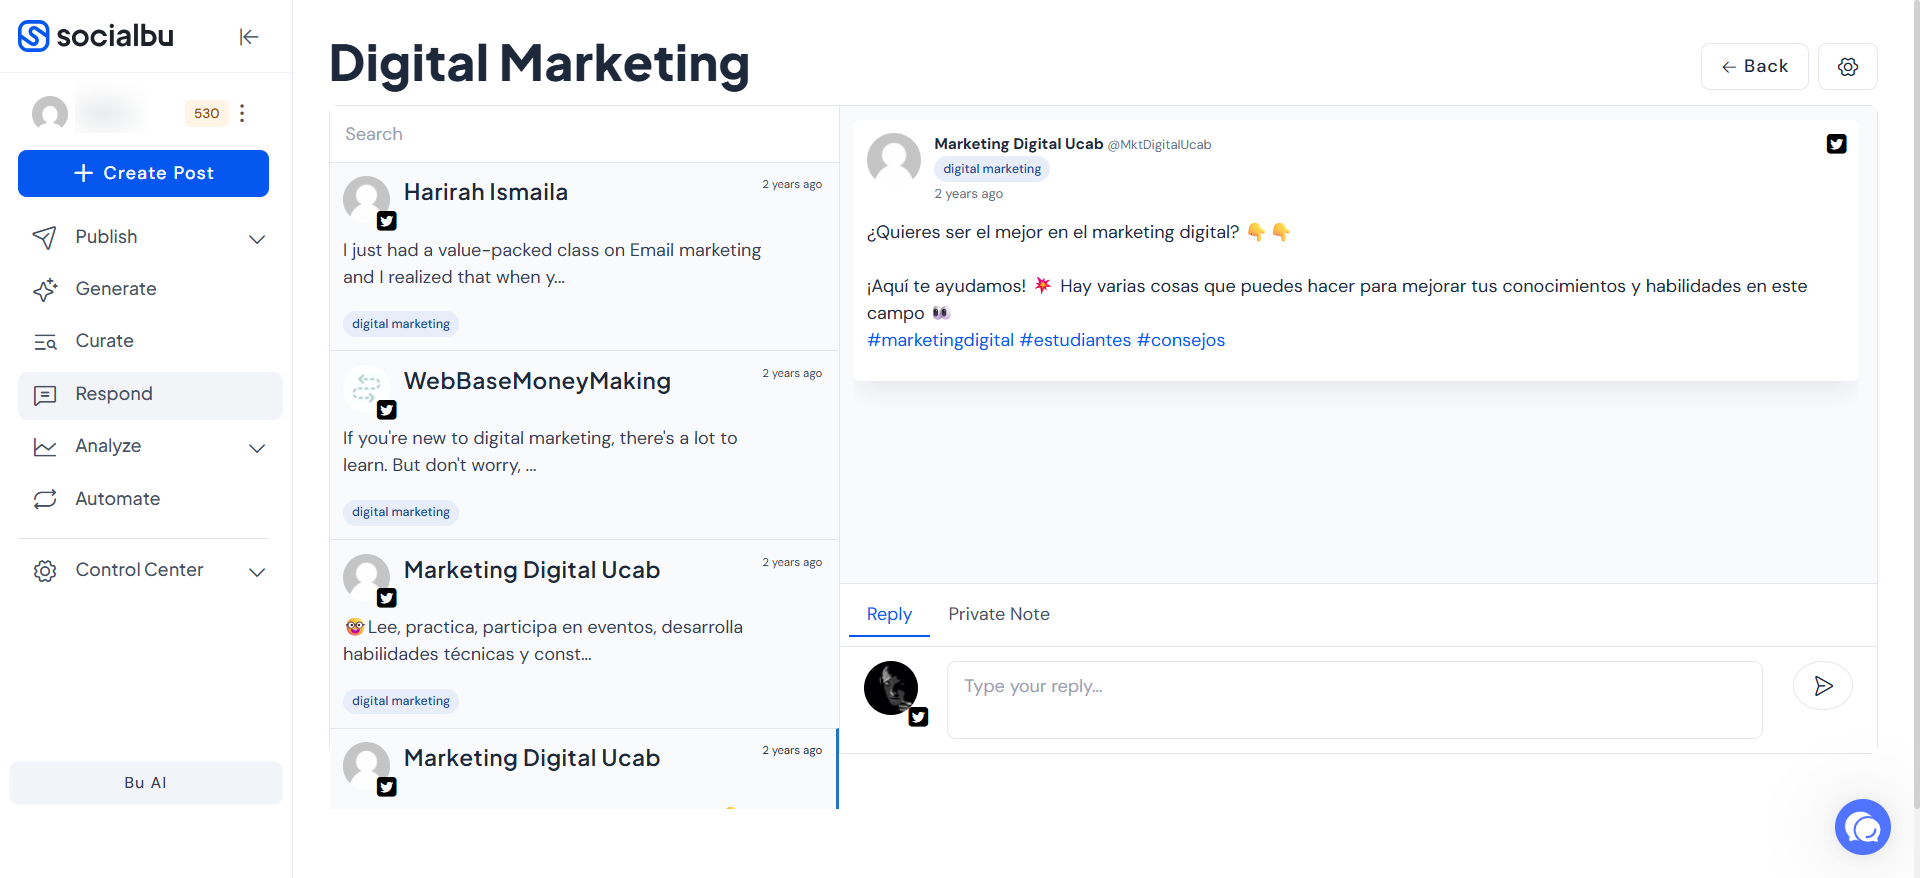Focus the Search field
1920x878 pixels.
pos(584,134)
